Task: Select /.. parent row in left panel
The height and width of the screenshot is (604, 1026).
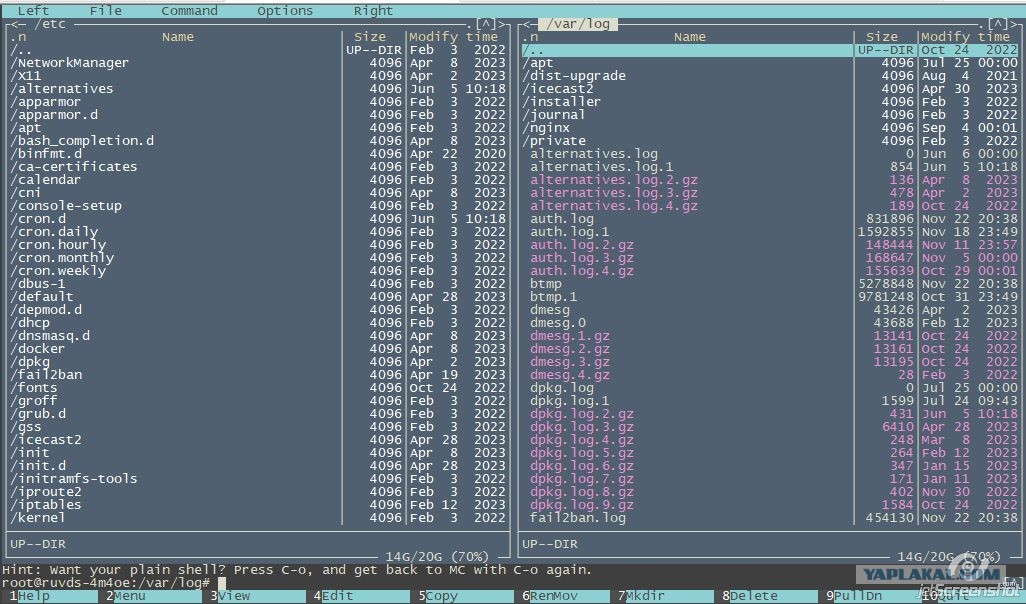Action: [258, 50]
